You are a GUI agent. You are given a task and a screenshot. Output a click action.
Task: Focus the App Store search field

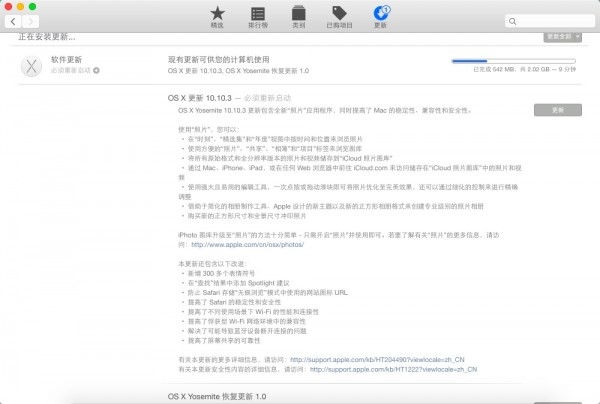point(550,21)
